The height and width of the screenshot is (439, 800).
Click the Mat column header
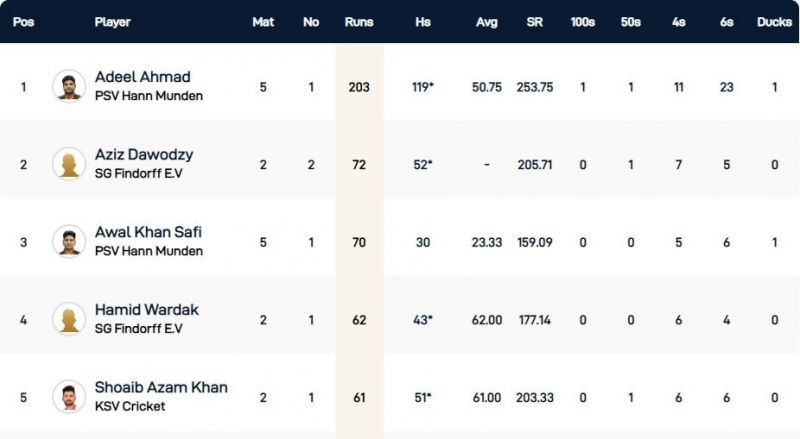click(x=263, y=22)
